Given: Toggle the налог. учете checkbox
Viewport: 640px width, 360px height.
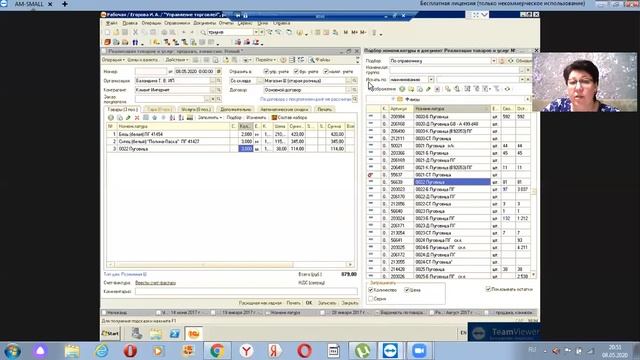Looking at the screenshot, I should (326, 71).
